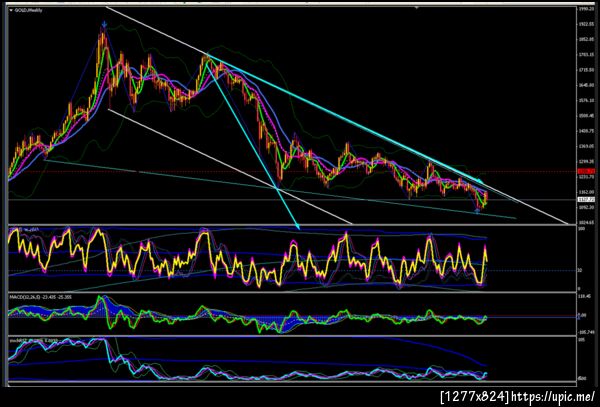Expand the GOLD Weekly chart title dropdown triangle
The width and height of the screenshot is (600, 407).
point(11,10)
